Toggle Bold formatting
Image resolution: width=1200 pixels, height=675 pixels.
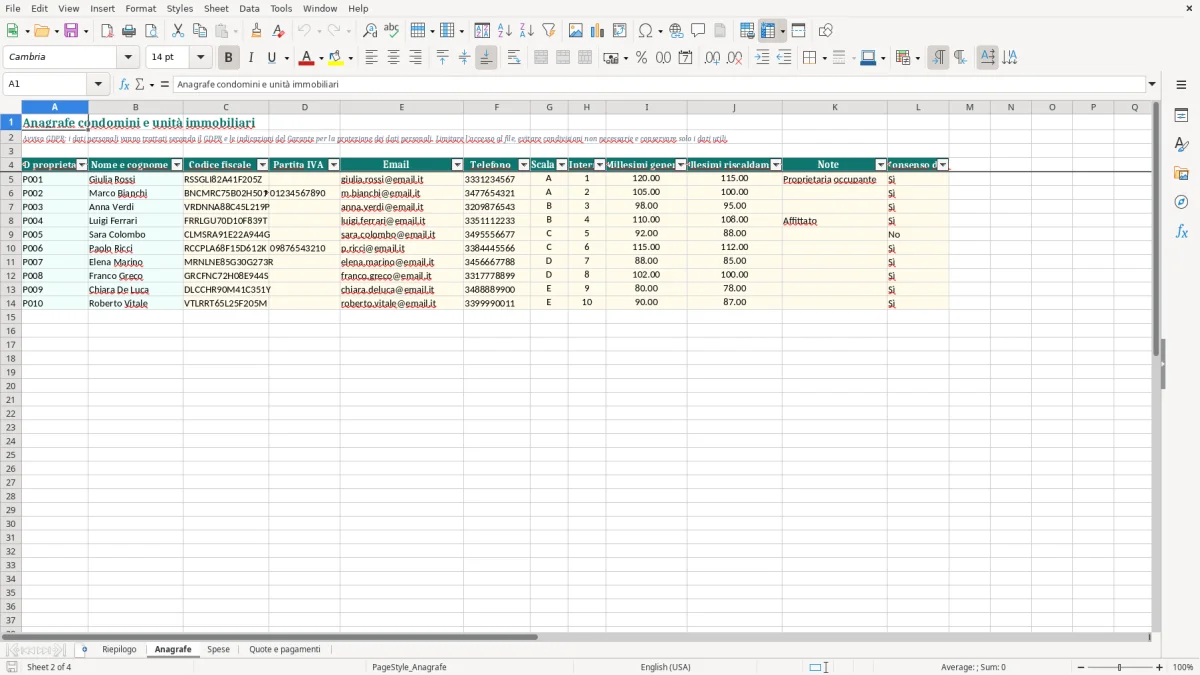229,58
